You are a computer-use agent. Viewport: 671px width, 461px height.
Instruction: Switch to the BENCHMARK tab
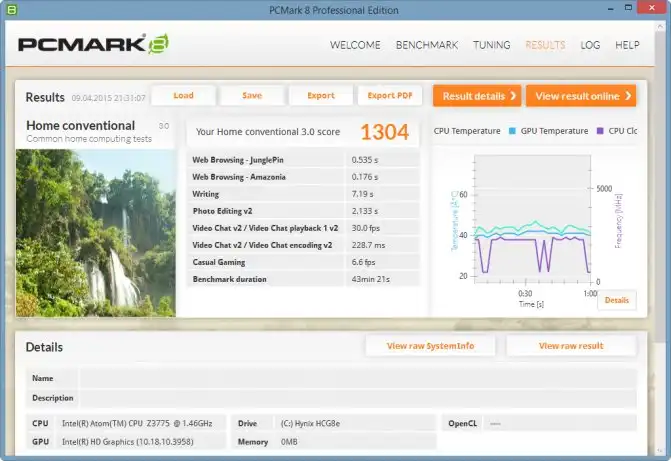(427, 45)
